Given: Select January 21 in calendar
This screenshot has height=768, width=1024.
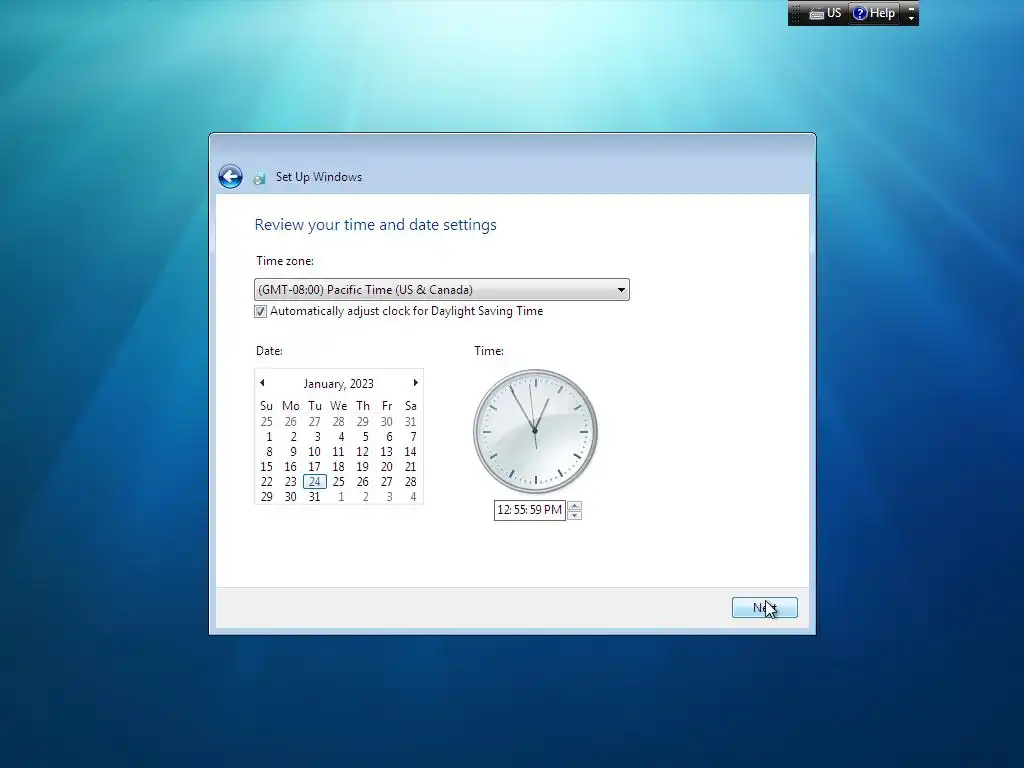Looking at the screenshot, I should (x=410, y=466).
